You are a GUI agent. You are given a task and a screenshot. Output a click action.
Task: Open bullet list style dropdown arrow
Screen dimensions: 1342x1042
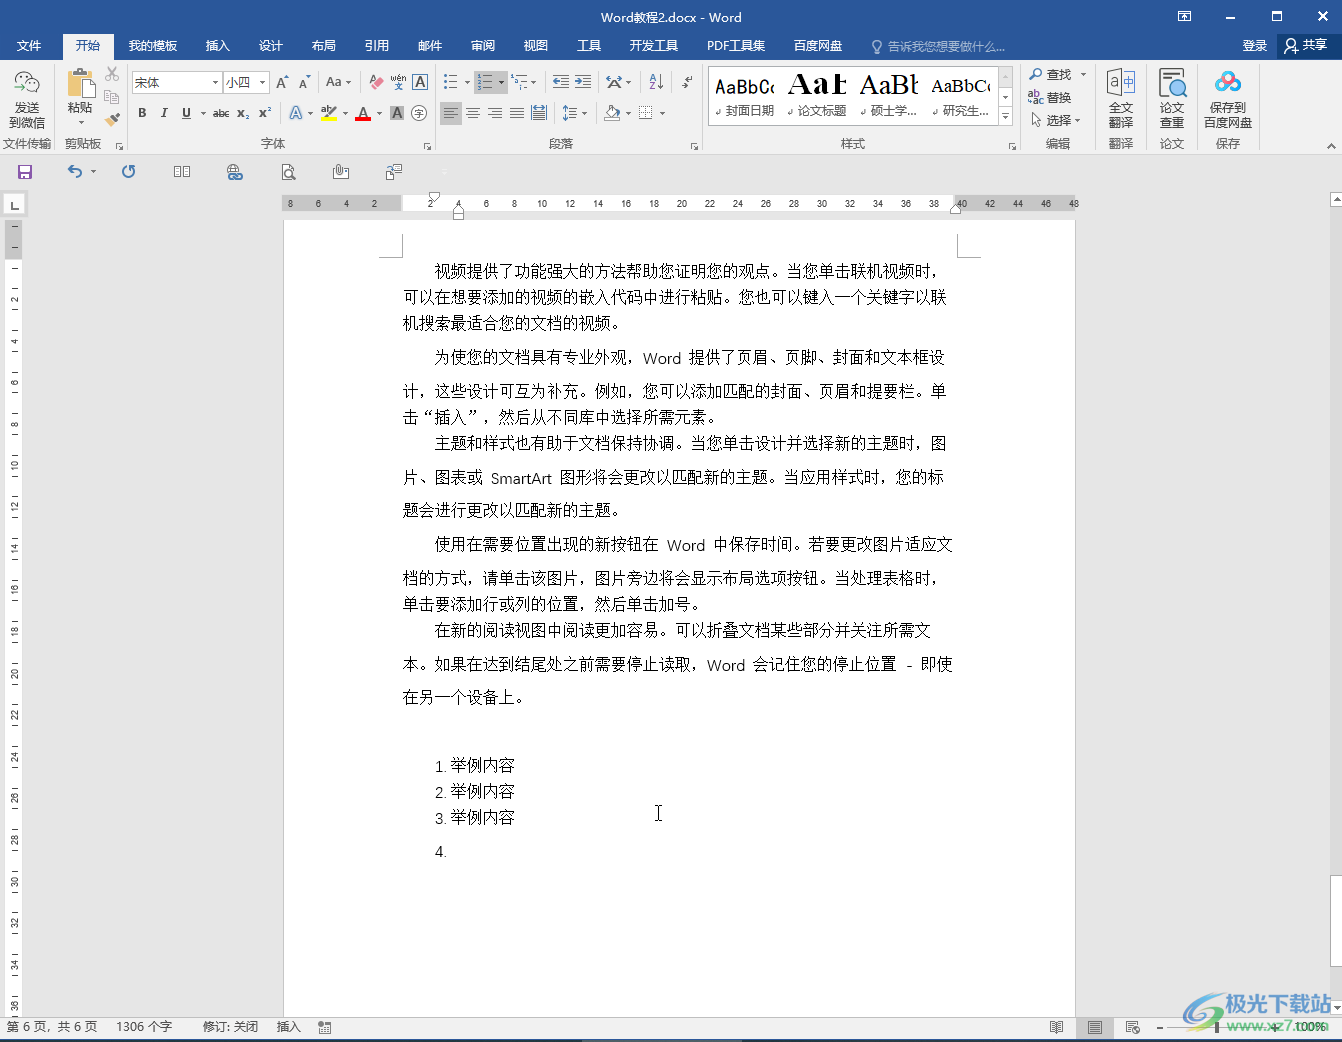click(467, 82)
